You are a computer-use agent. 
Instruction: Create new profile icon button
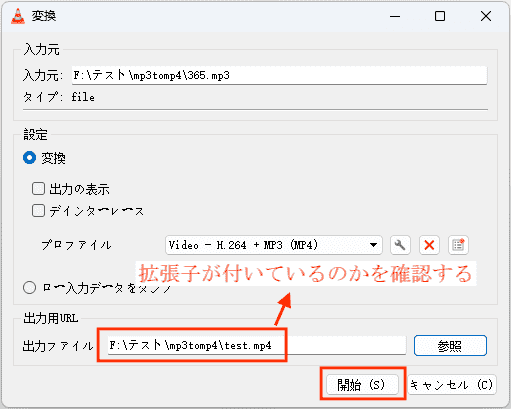point(458,245)
